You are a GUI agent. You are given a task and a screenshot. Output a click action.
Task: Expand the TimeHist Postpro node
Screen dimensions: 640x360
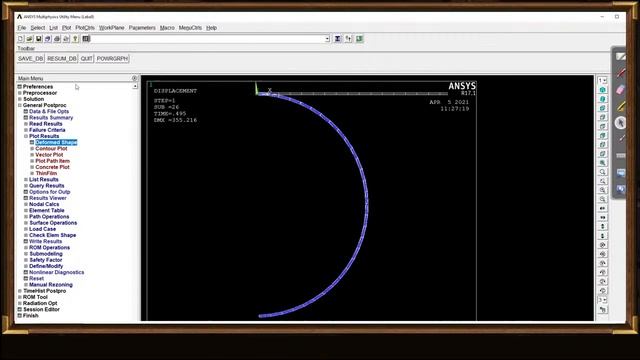coord(20,291)
